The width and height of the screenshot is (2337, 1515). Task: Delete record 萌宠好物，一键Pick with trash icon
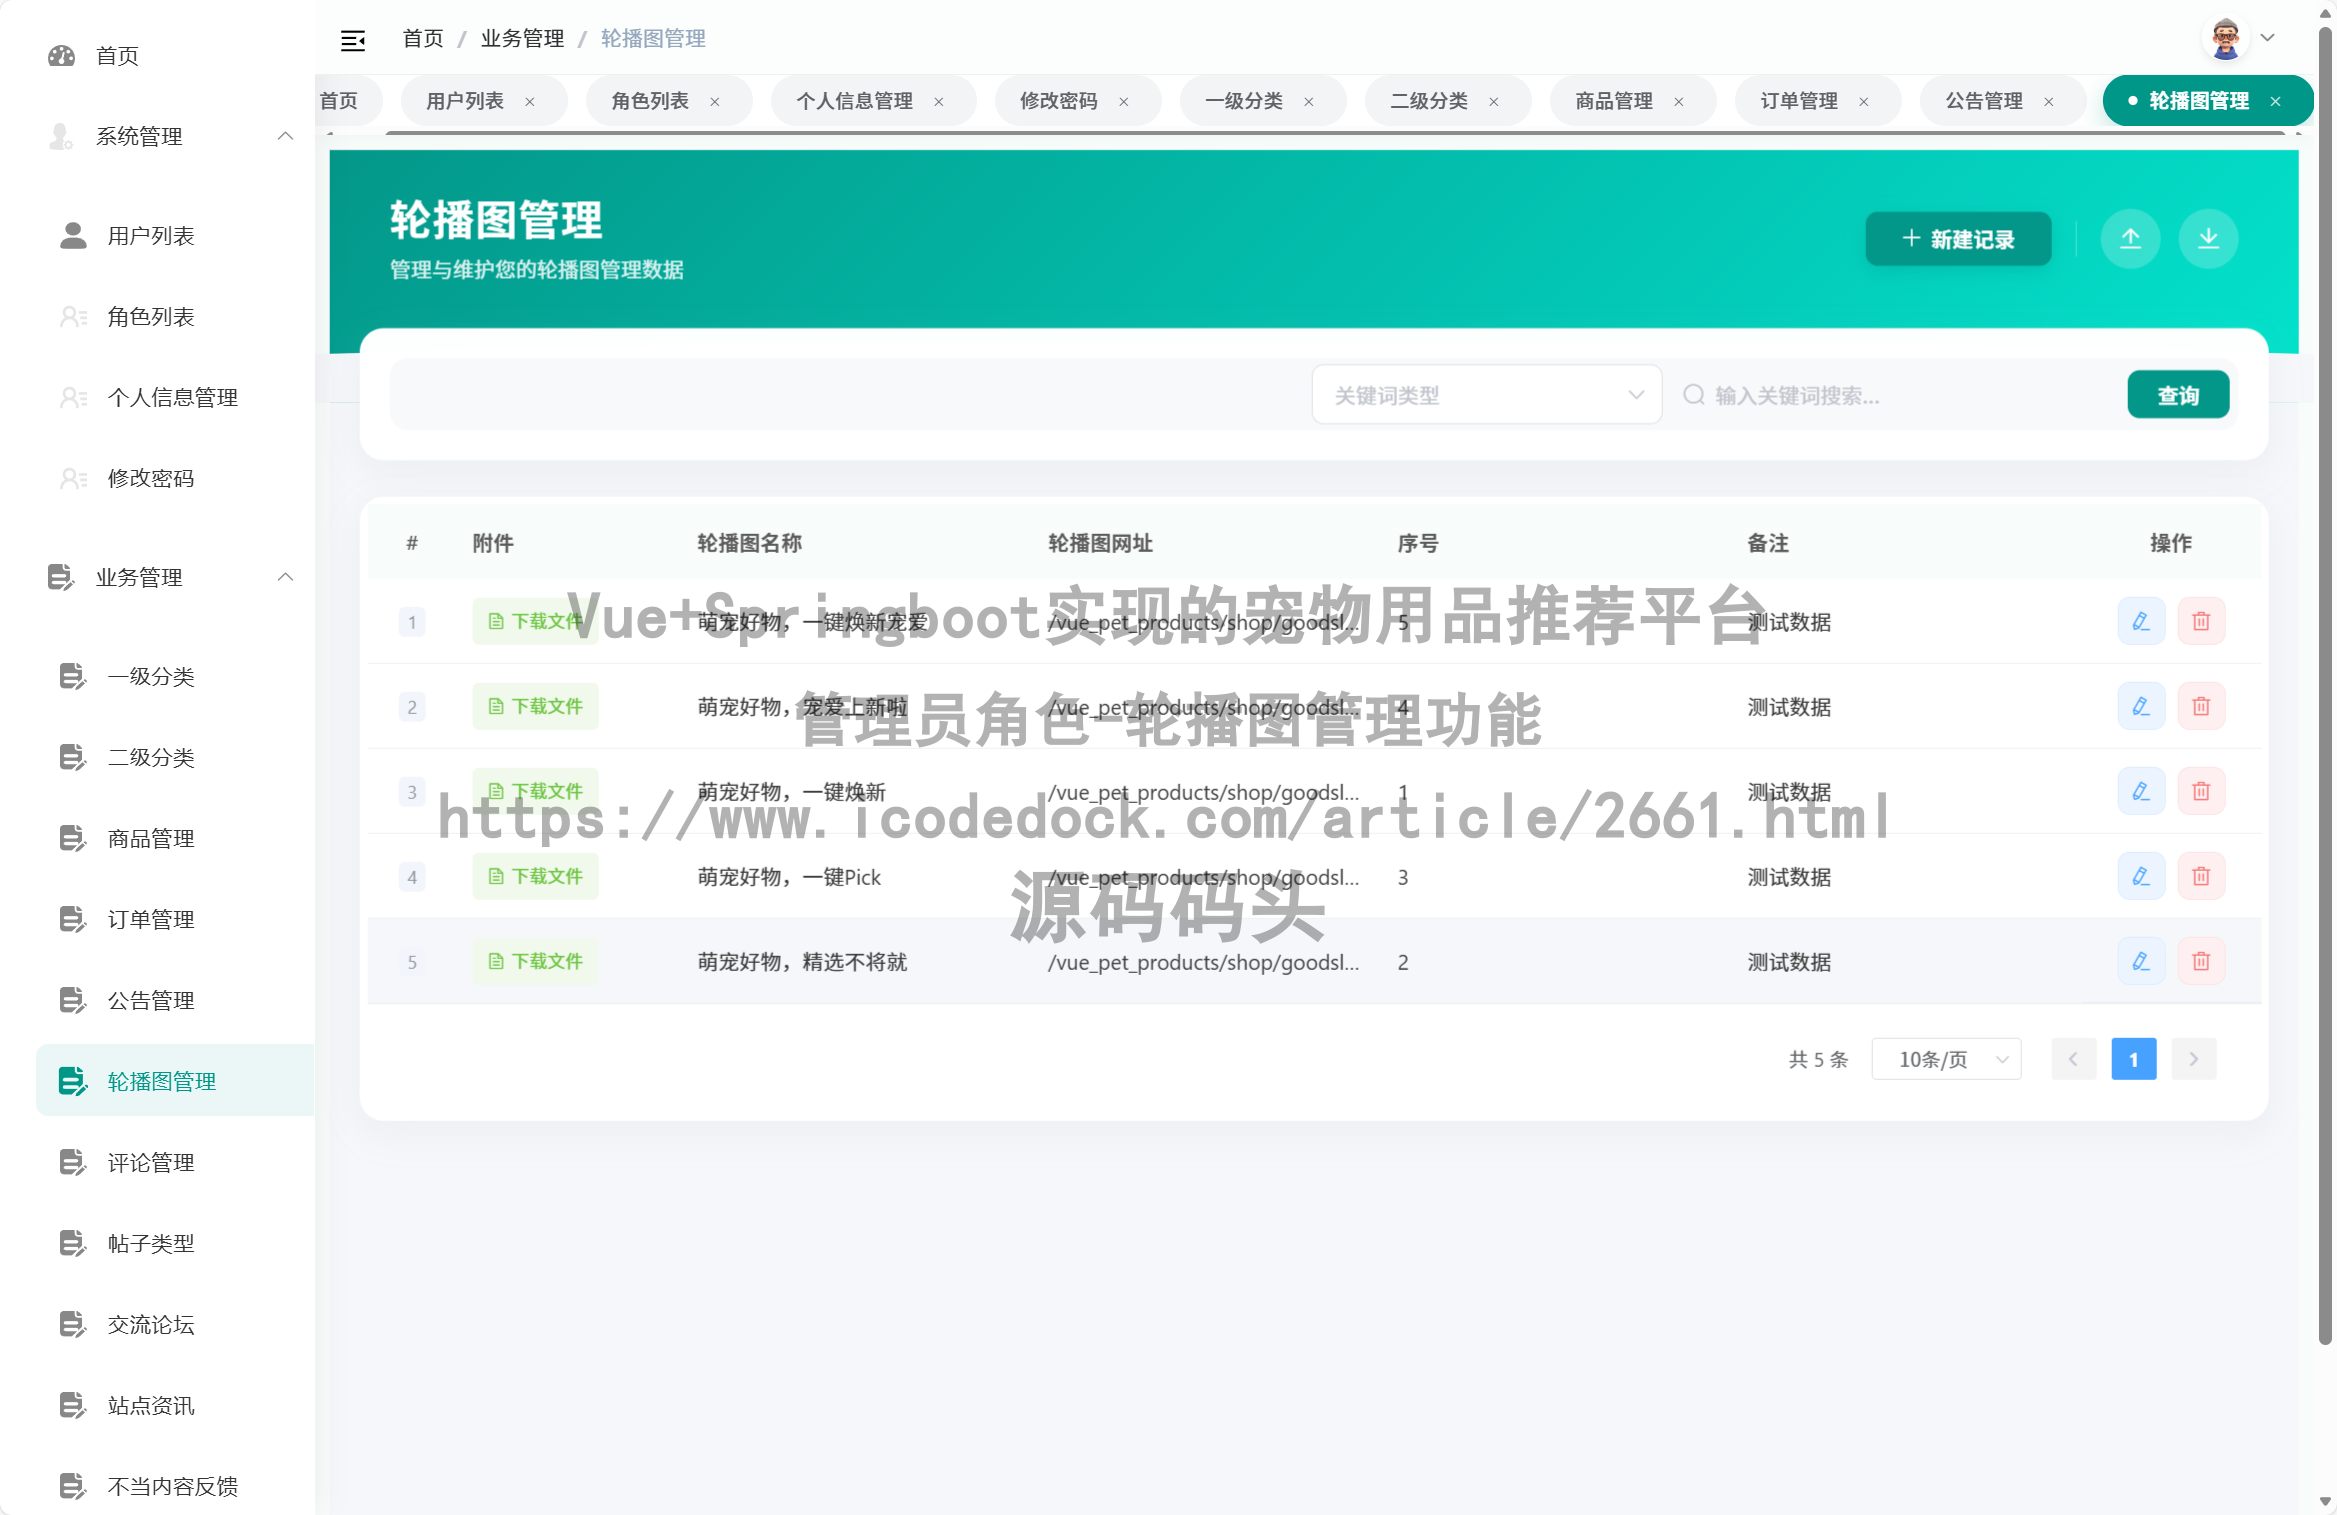[2201, 876]
